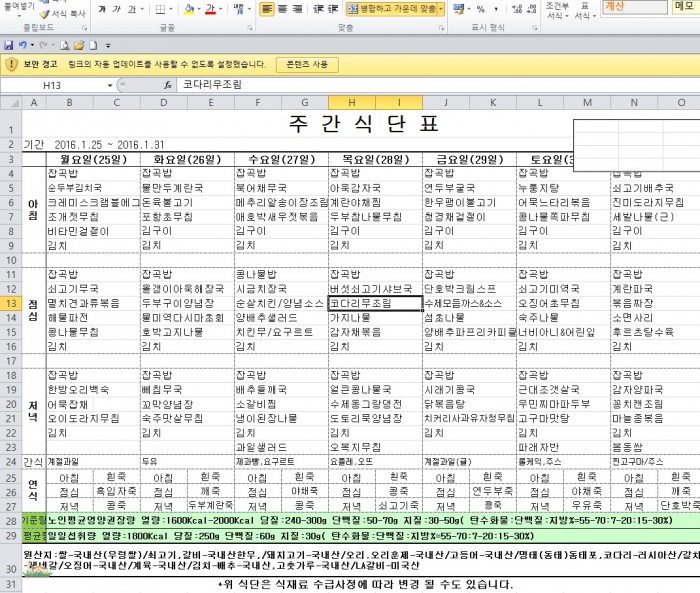Open the underline style dropdown arrow
Viewport: 700px width, 593px height.
pos(142,9)
